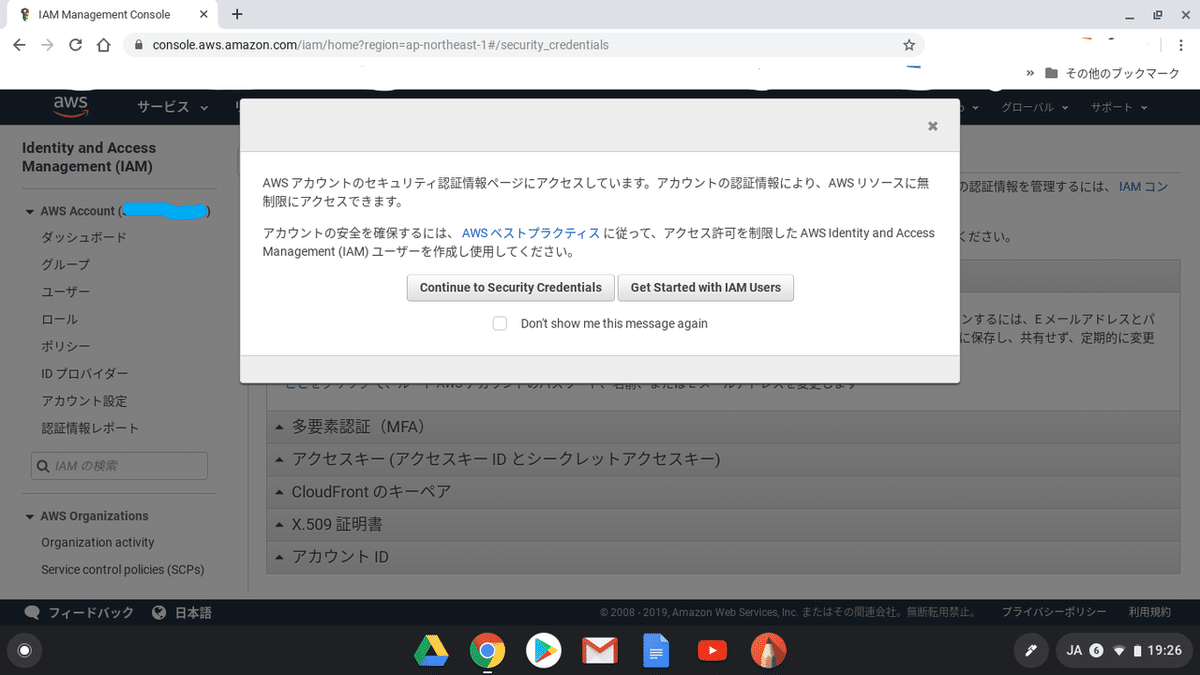The image size is (1200, 675).
Task: Open the 利用規約 footer link
Action: (x=1150, y=612)
